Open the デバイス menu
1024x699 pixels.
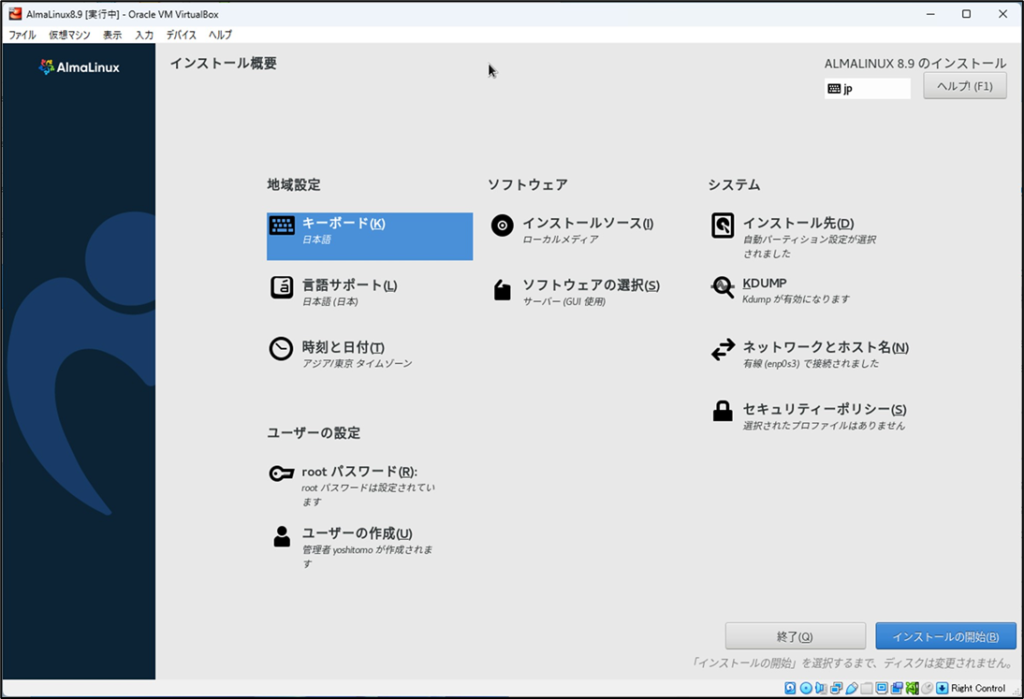[181, 35]
